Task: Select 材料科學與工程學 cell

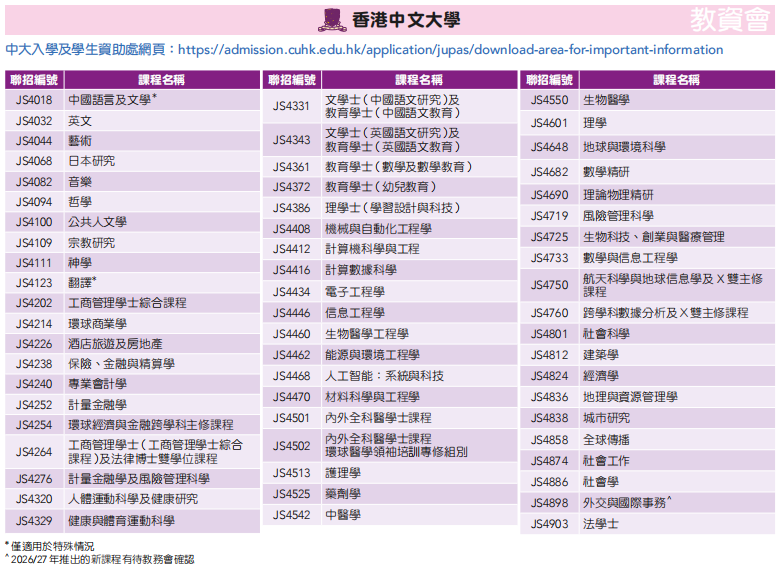Action: (x=420, y=397)
